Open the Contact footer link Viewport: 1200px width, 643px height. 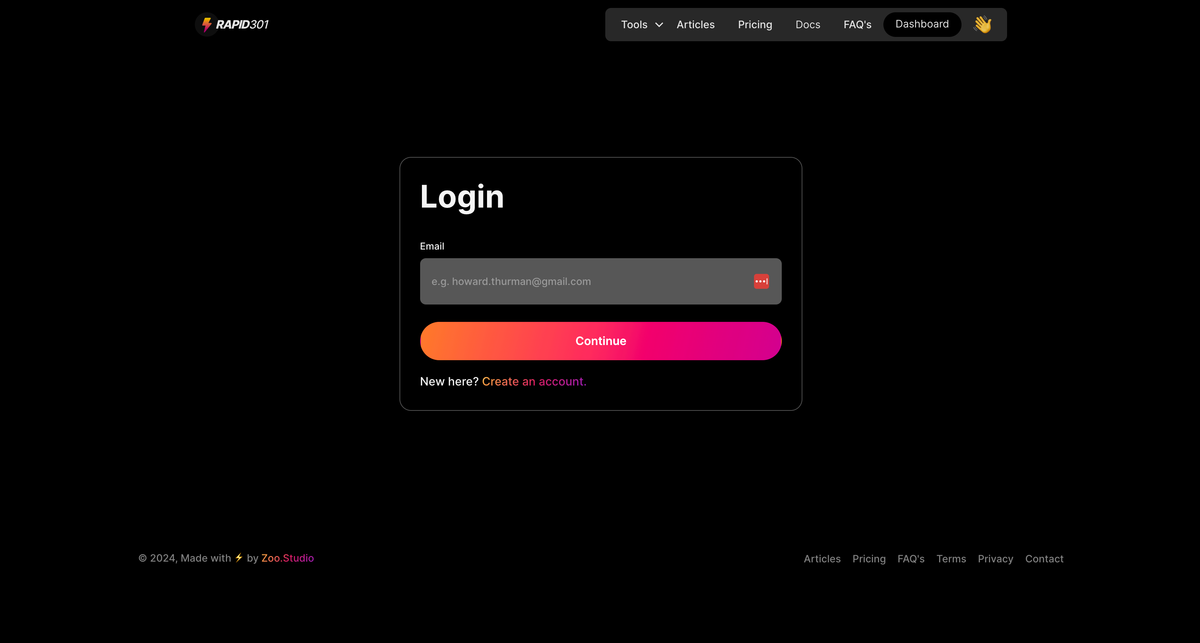(x=1044, y=559)
